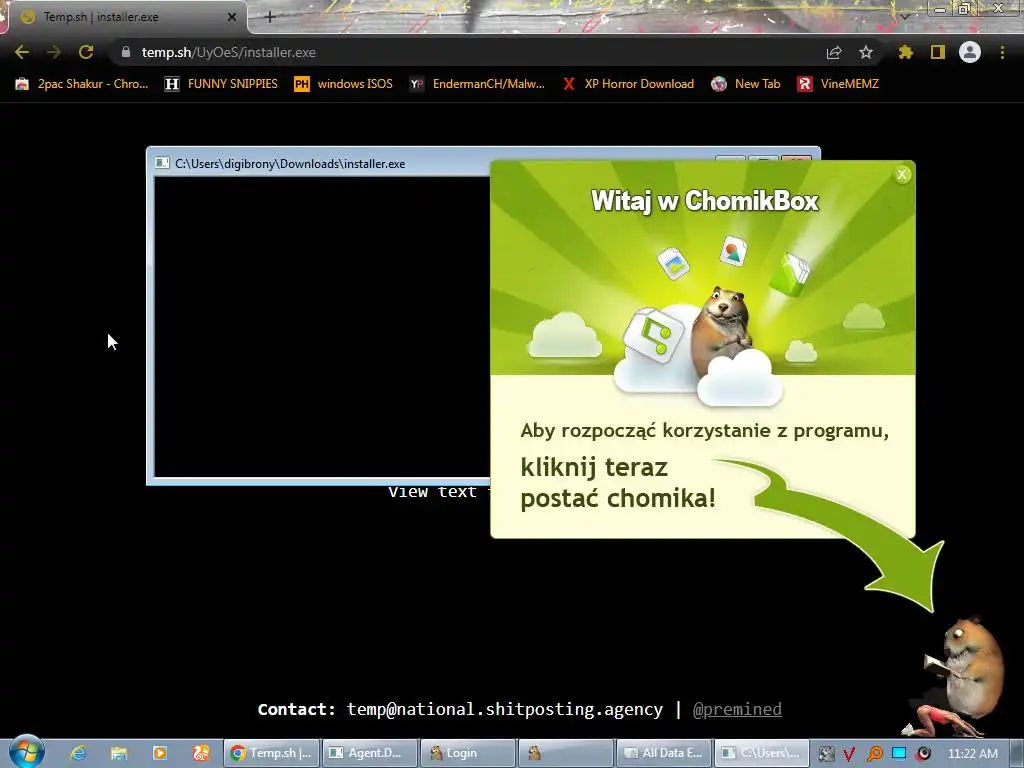
Task: Open the Chrome profile avatar menu
Action: 970,52
